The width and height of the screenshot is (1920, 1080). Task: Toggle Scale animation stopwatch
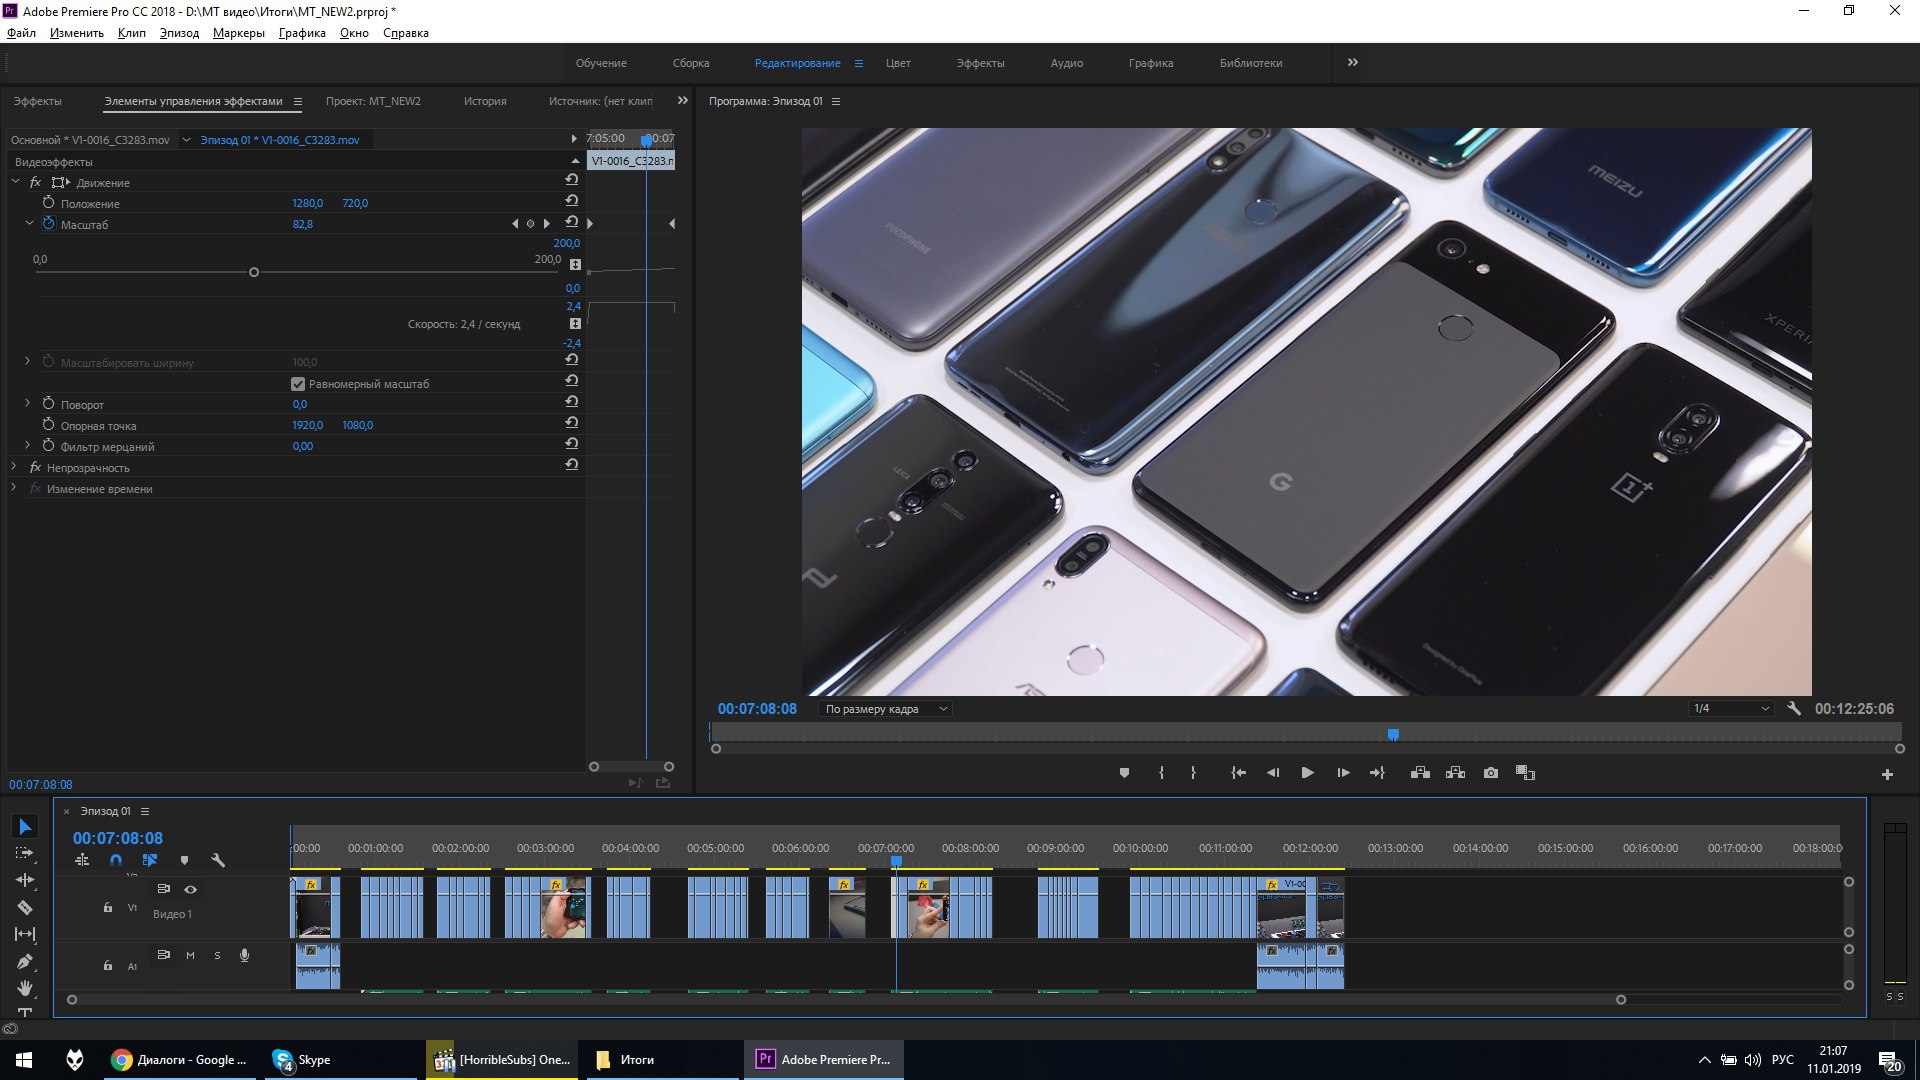(48, 223)
